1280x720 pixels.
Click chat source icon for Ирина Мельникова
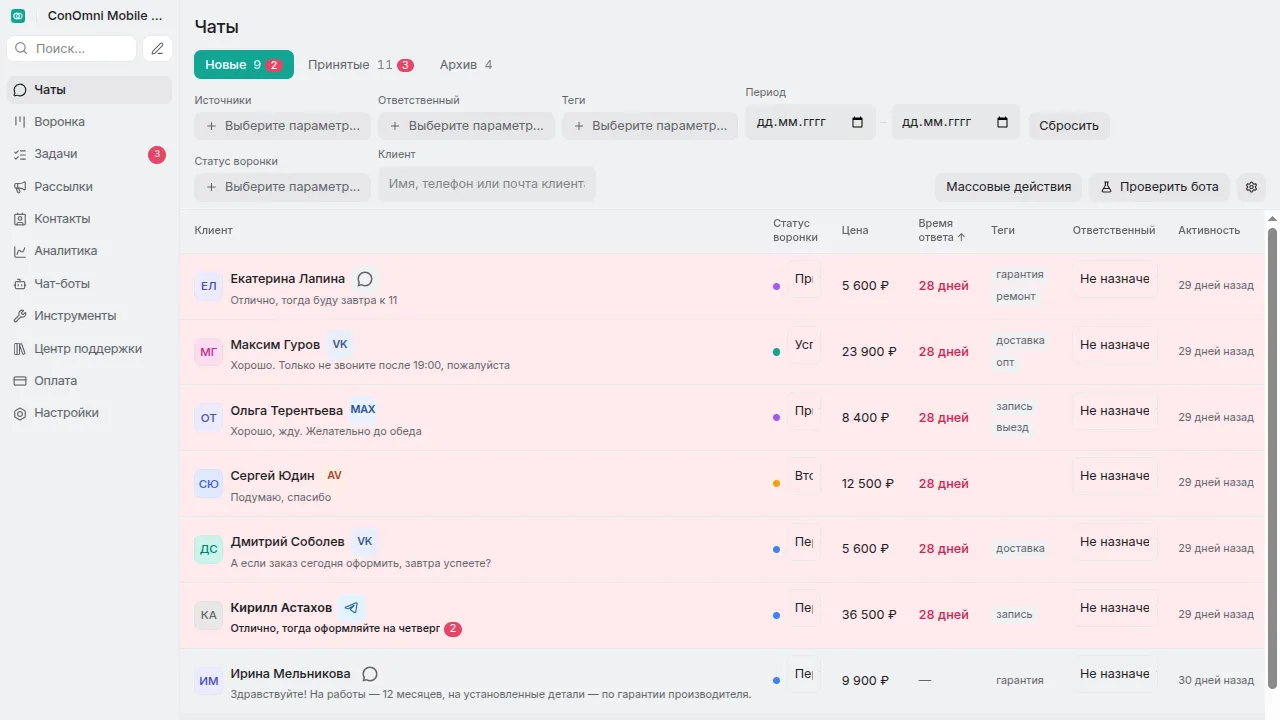(370, 674)
